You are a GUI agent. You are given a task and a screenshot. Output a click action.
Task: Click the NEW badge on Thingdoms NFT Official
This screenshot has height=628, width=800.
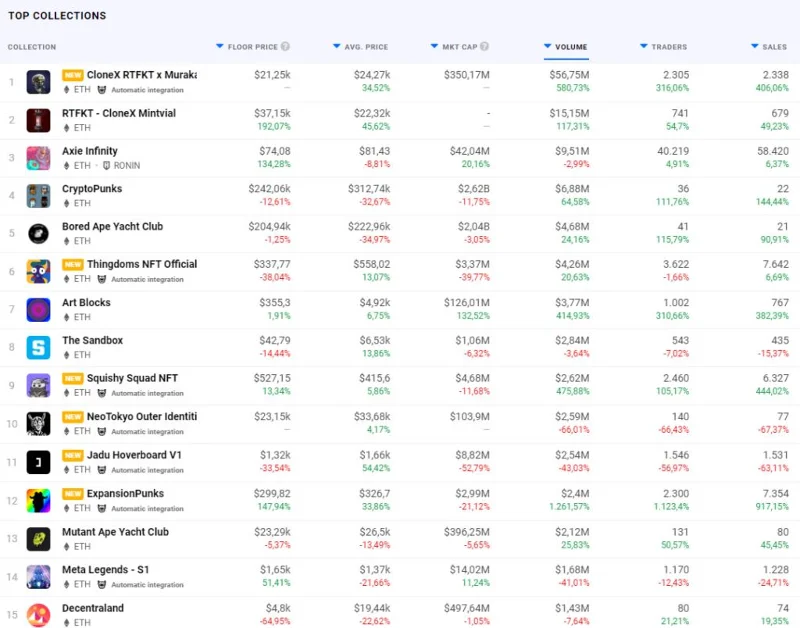click(73, 264)
